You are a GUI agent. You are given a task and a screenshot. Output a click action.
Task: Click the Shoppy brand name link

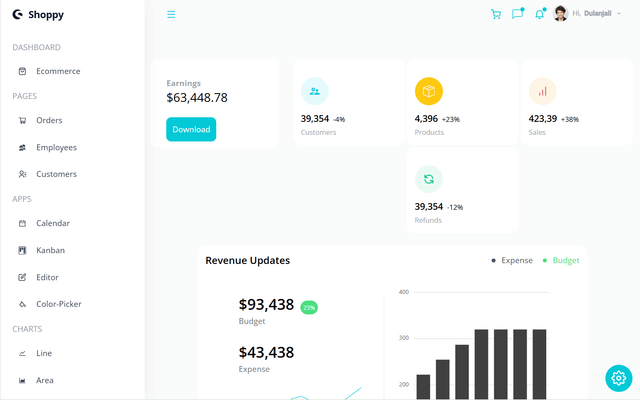click(46, 15)
